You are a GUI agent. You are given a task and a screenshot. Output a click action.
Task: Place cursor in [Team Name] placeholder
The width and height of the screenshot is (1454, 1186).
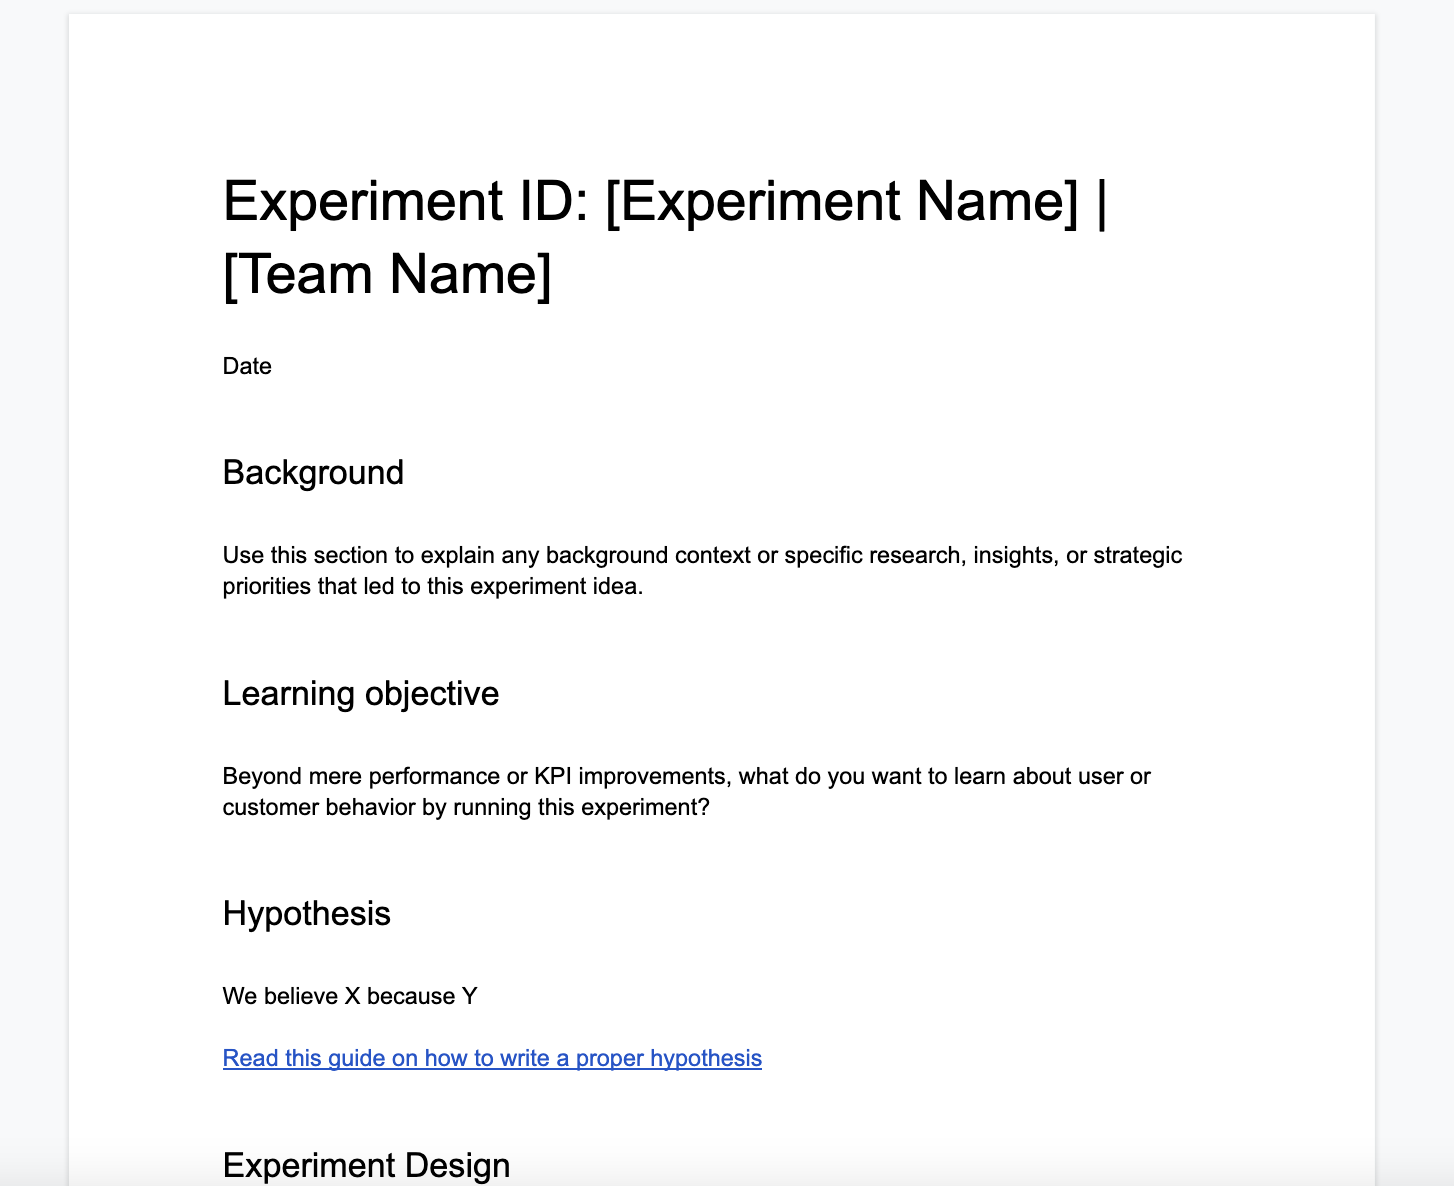387,274
